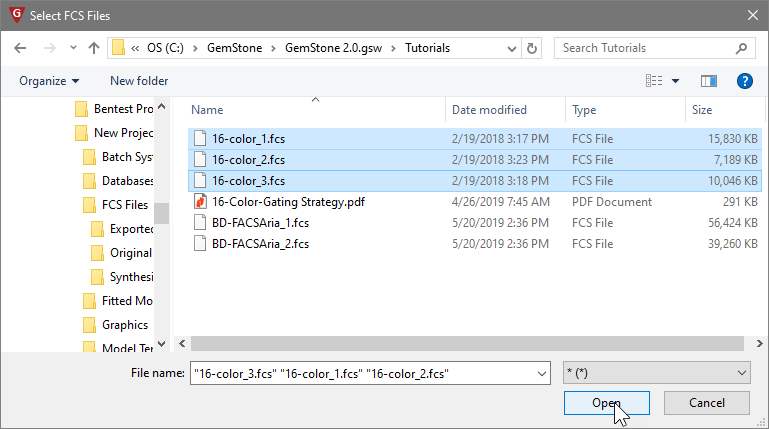Select file 16-color_3.fcs

[x=474, y=181]
